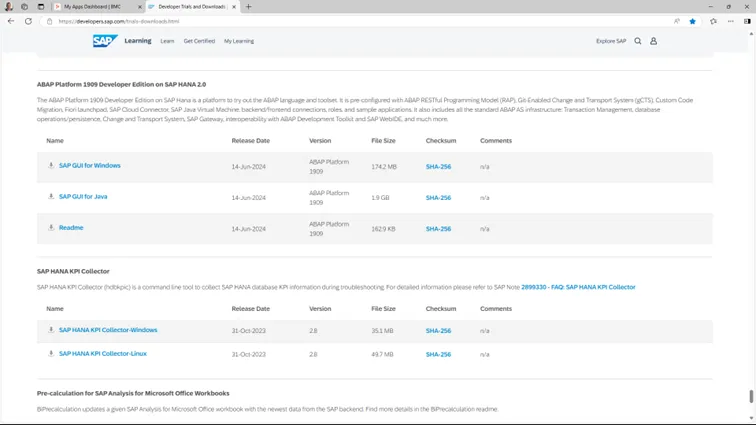Click download icon beside SAP GUI for Windows
Screen dimensions: 756x425
[x=51, y=165]
